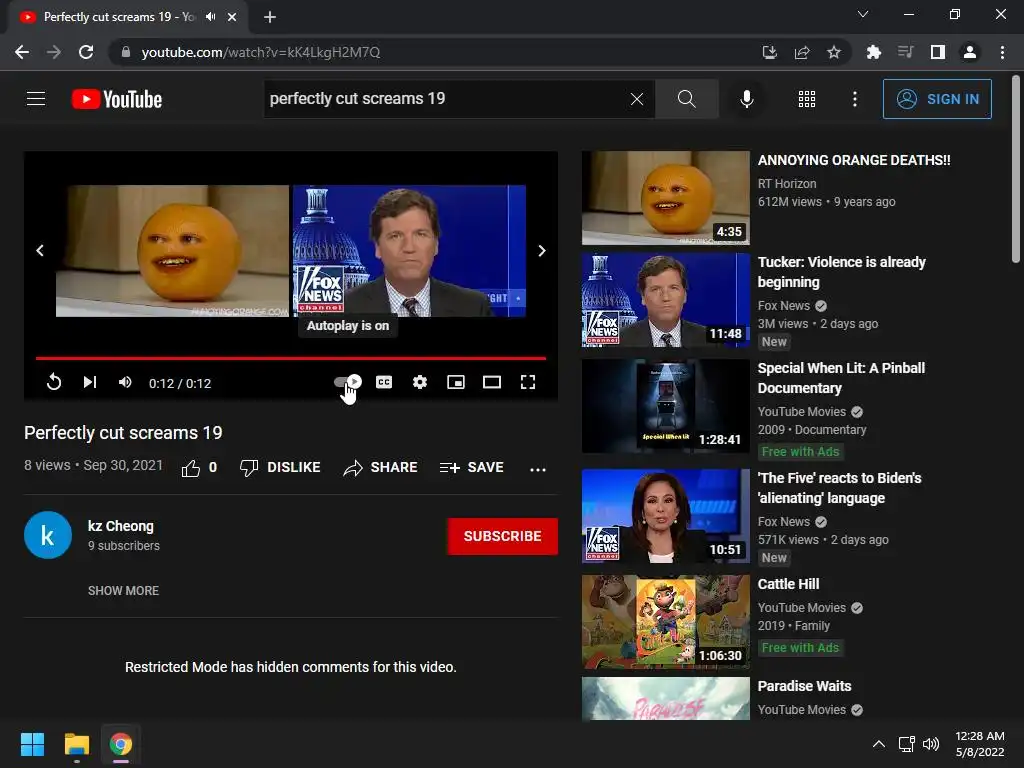The image size is (1024, 768).
Task: Show hidden system tray icons
Action: 879,744
